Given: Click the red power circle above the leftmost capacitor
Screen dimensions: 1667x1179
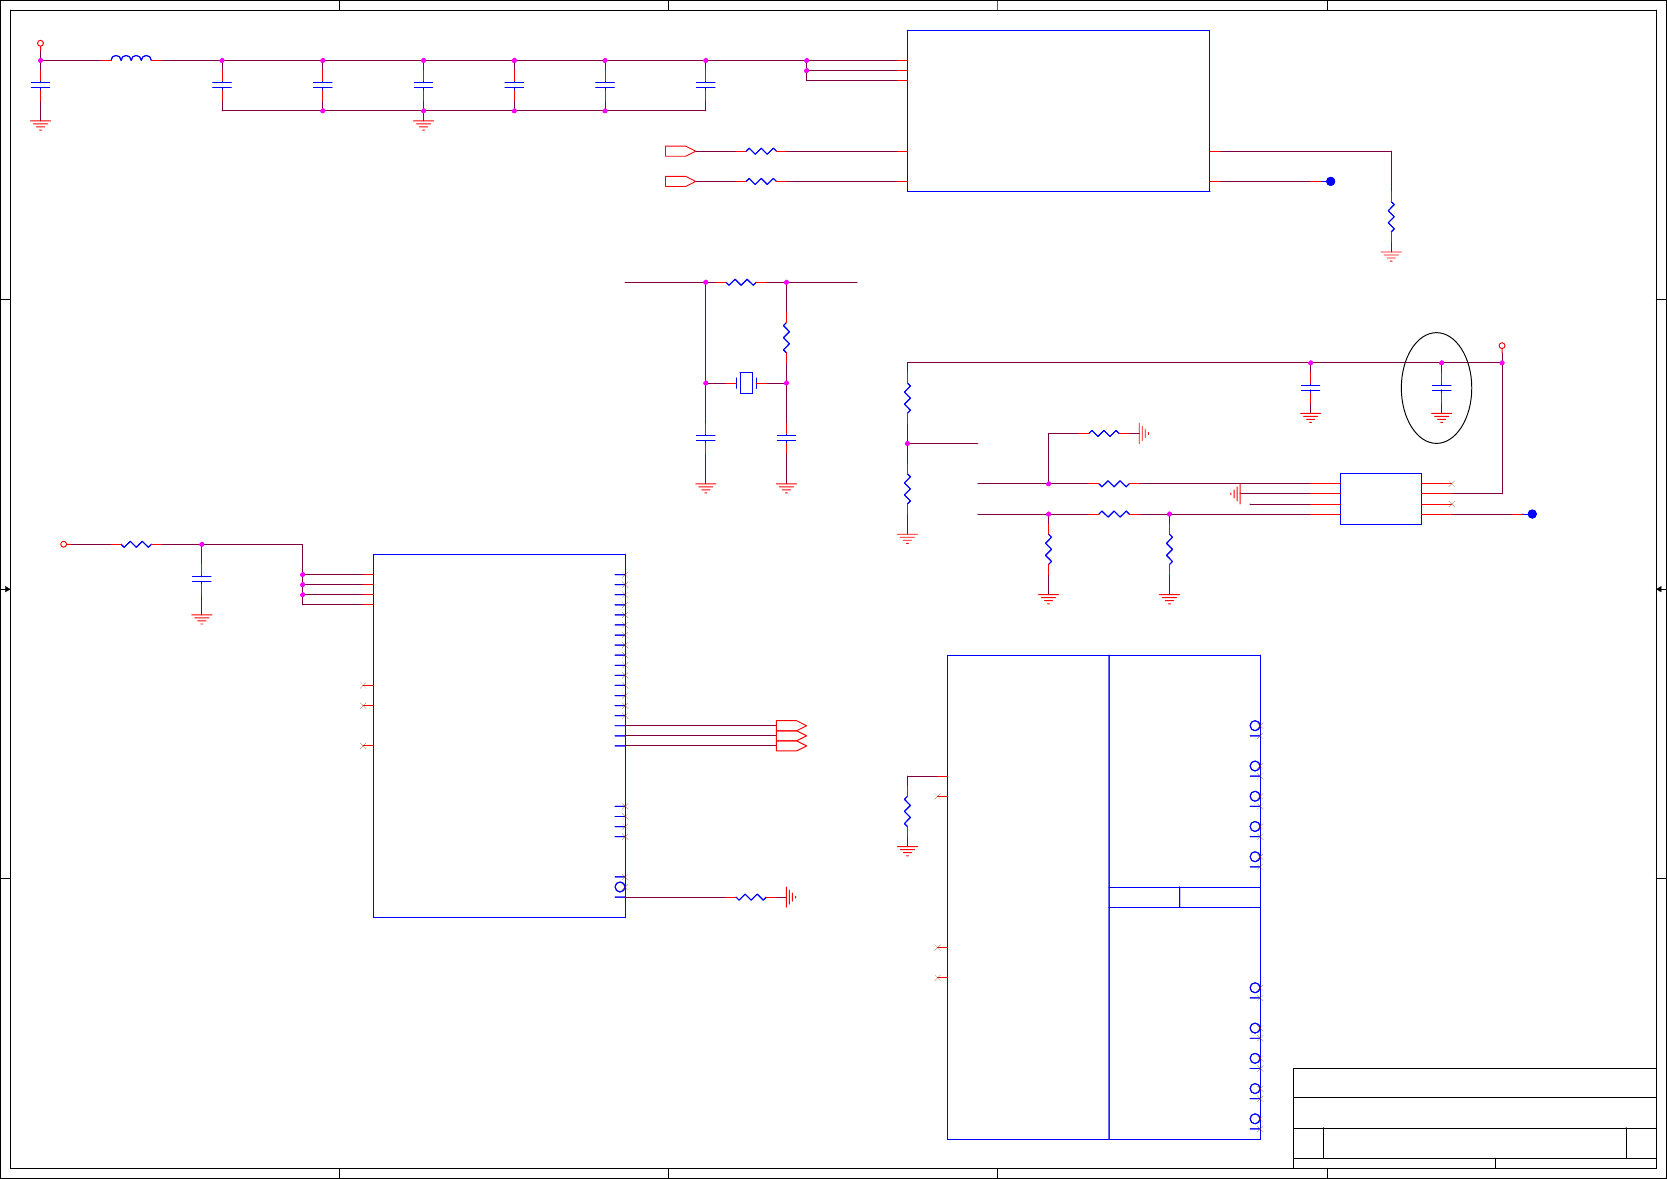Looking at the screenshot, I should [40, 43].
